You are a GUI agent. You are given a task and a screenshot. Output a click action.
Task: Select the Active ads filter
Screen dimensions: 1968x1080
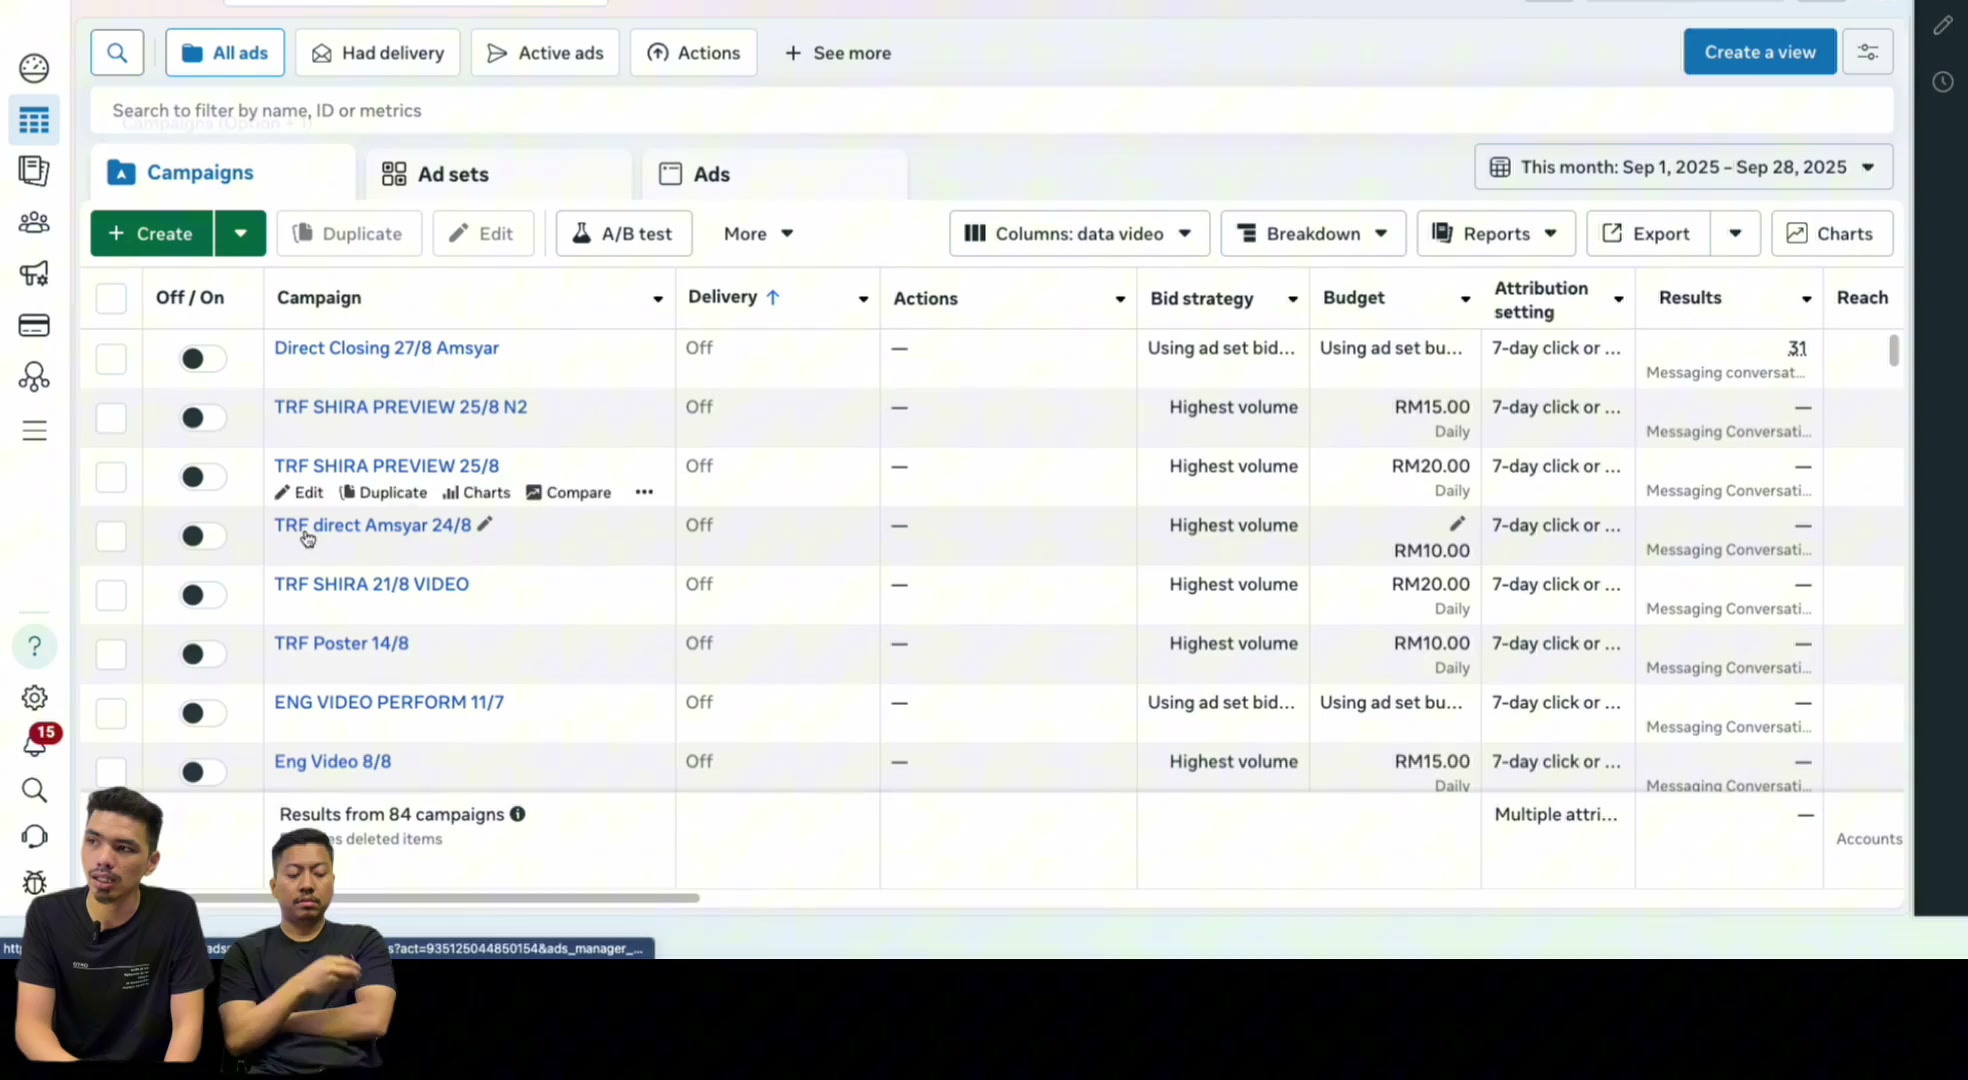[x=545, y=53]
